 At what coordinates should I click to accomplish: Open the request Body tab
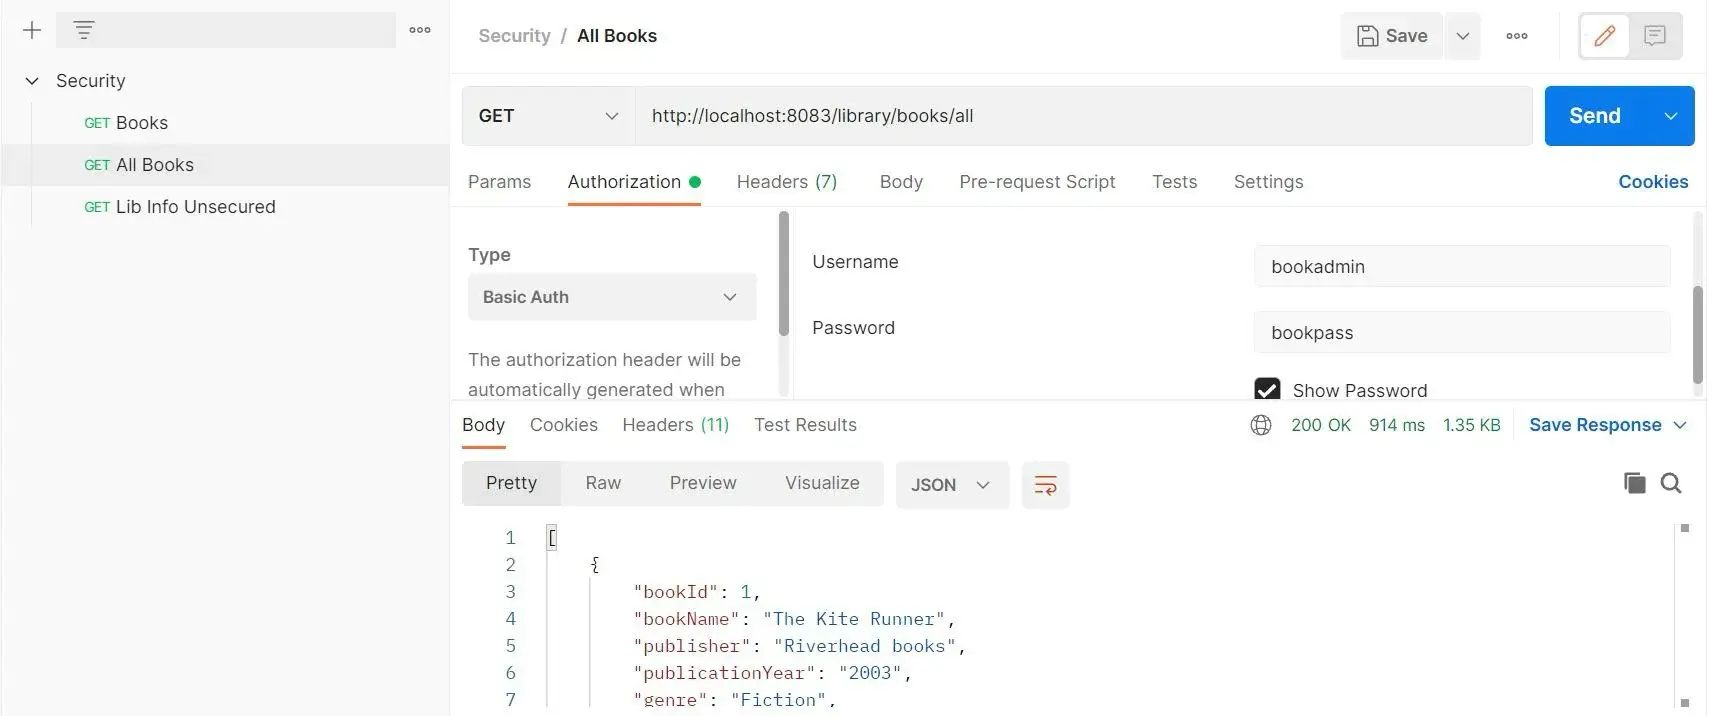pos(901,182)
